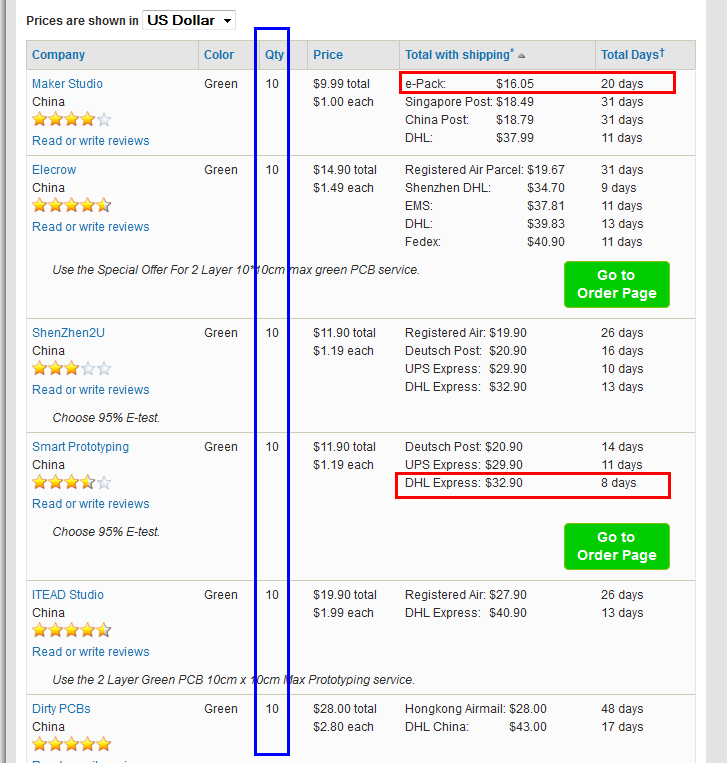Click the ascending sort arrow icon
The image size is (727, 763).
(521, 56)
